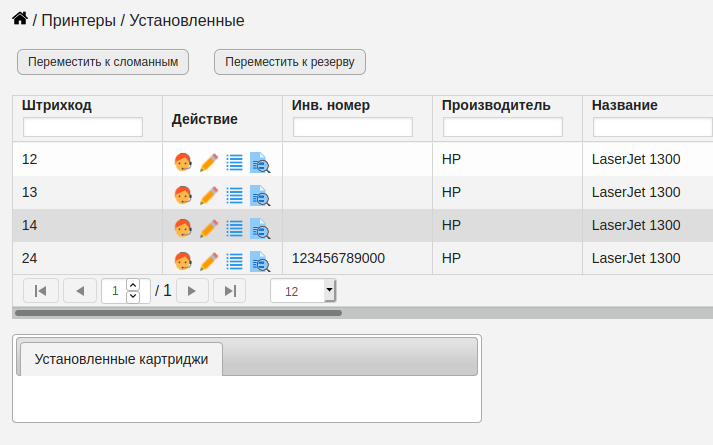Open list icon for printer 12

tap(235, 162)
